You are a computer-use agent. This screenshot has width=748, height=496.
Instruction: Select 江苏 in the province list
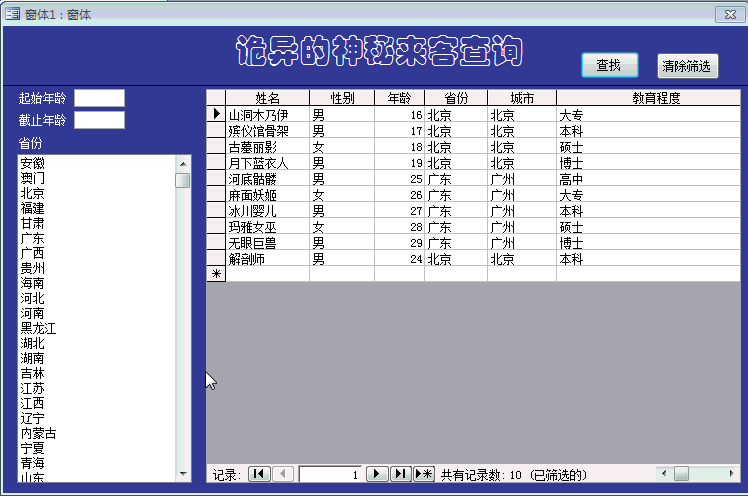[x=96, y=389]
